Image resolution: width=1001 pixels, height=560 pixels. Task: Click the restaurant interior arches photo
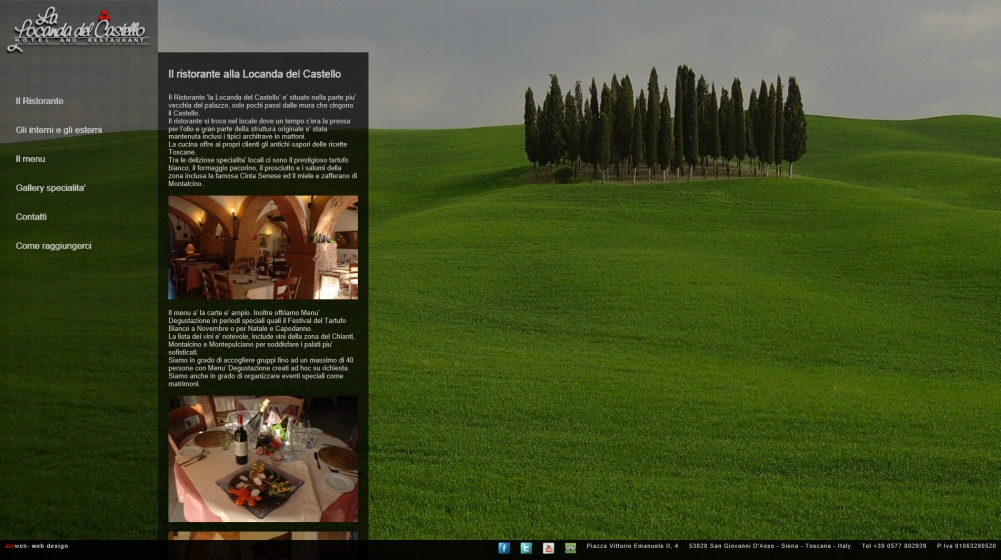[x=263, y=247]
